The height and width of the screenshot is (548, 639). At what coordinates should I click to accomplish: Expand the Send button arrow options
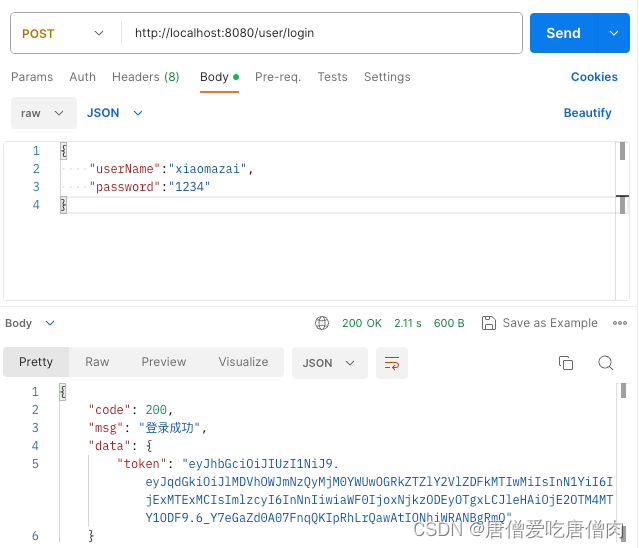(x=613, y=33)
